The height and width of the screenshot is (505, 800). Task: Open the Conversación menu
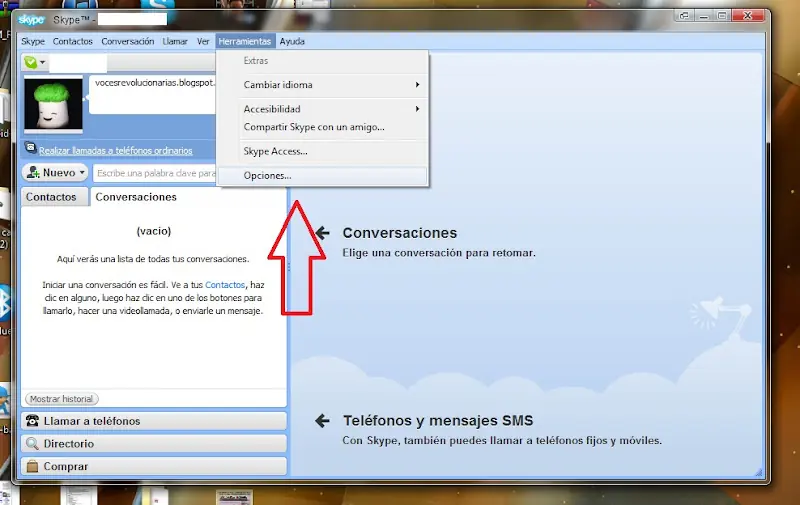128,41
